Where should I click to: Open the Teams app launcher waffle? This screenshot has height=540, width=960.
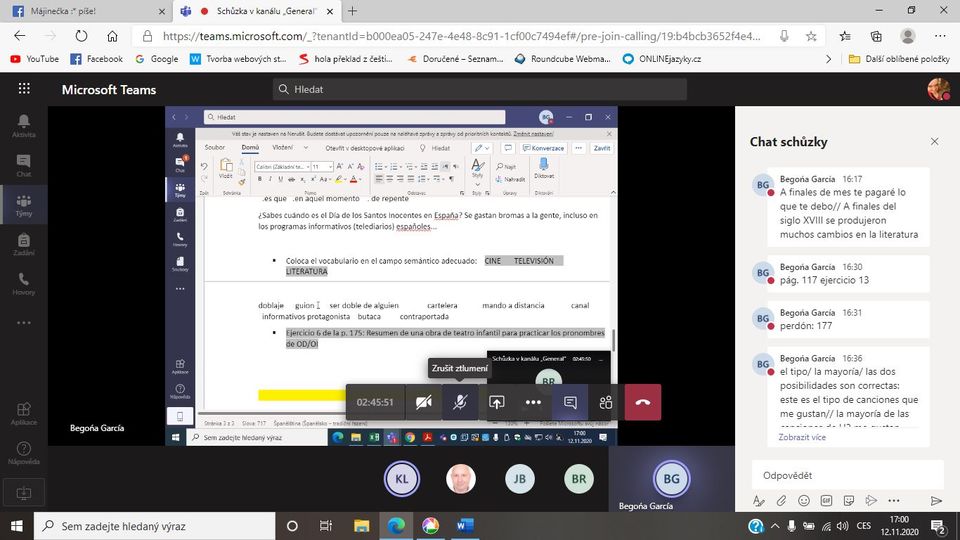24,89
